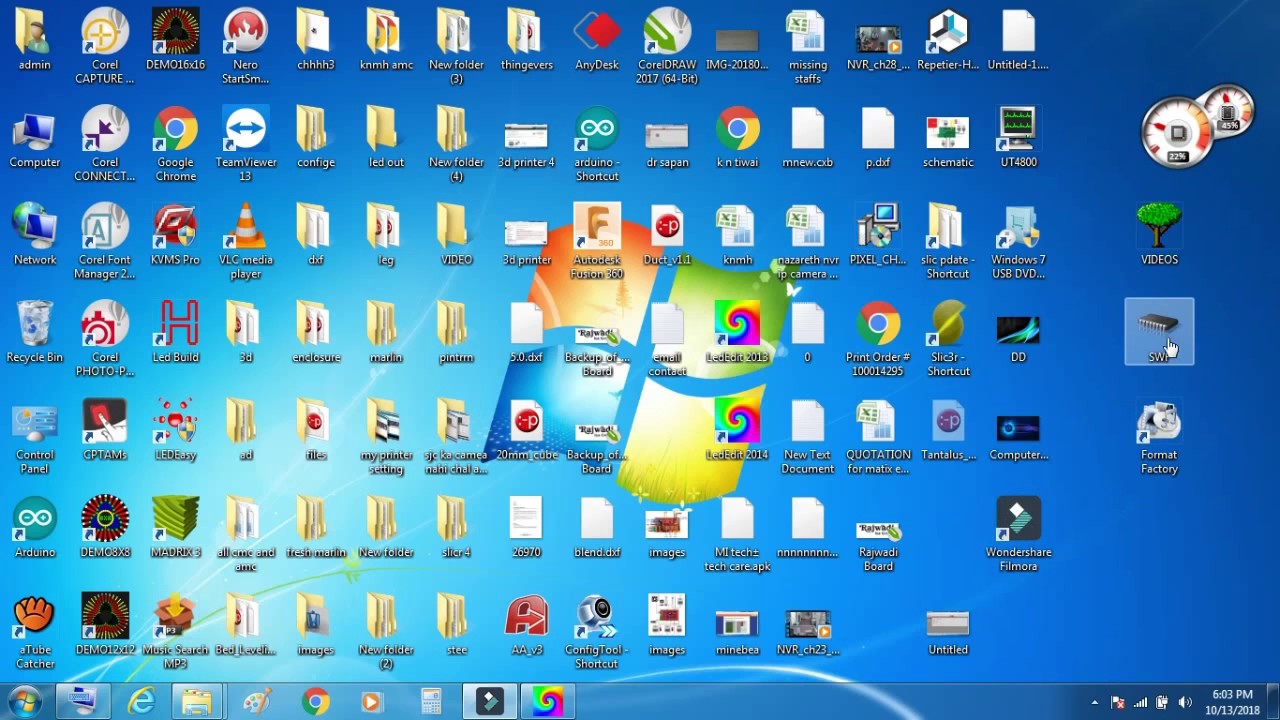Switch to Filmora in the taskbar
The height and width of the screenshot is (720, 1280).
(489, 702)
